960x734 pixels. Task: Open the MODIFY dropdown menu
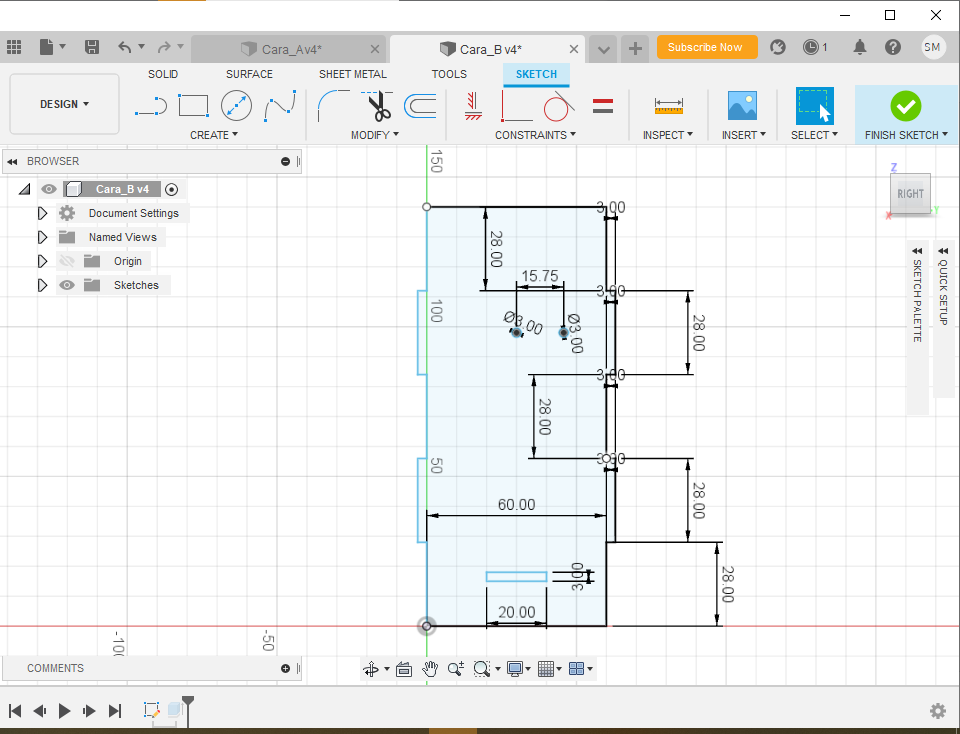pyautogui.click(x=375, y=135)
